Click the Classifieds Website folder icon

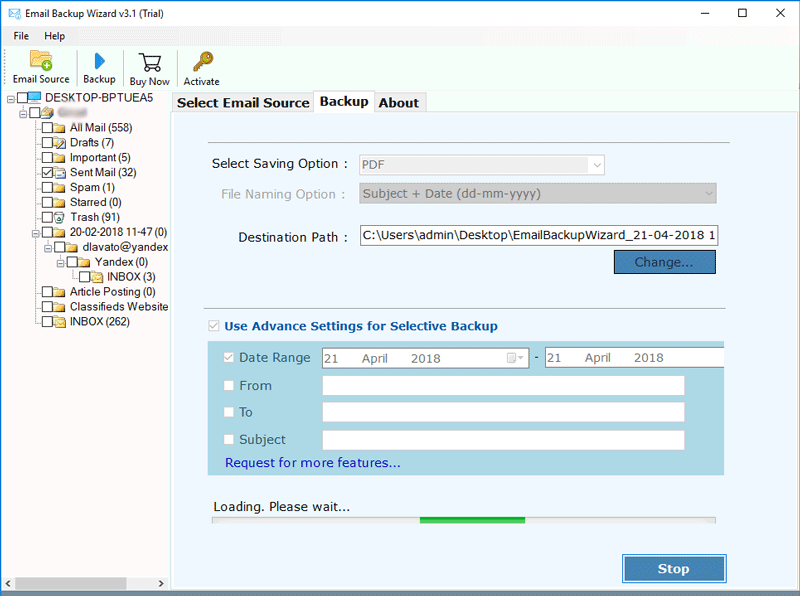coord(60,307)
